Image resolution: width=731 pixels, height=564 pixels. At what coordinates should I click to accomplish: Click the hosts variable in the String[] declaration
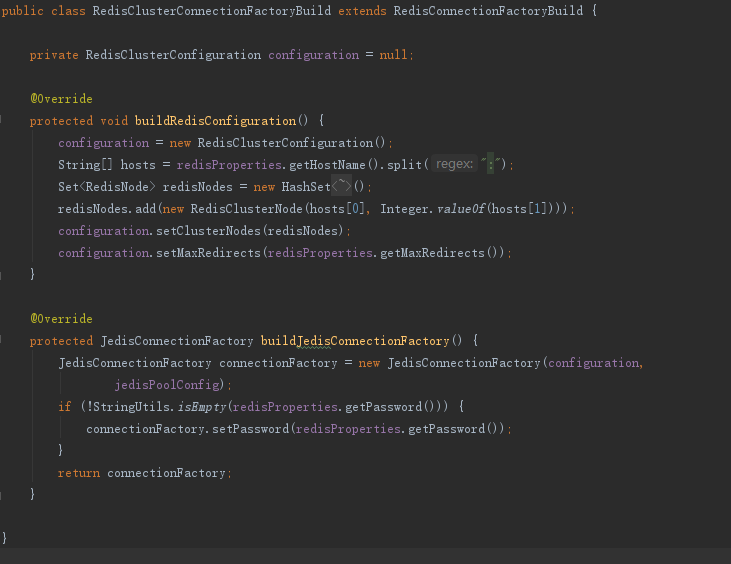point(138,165)
